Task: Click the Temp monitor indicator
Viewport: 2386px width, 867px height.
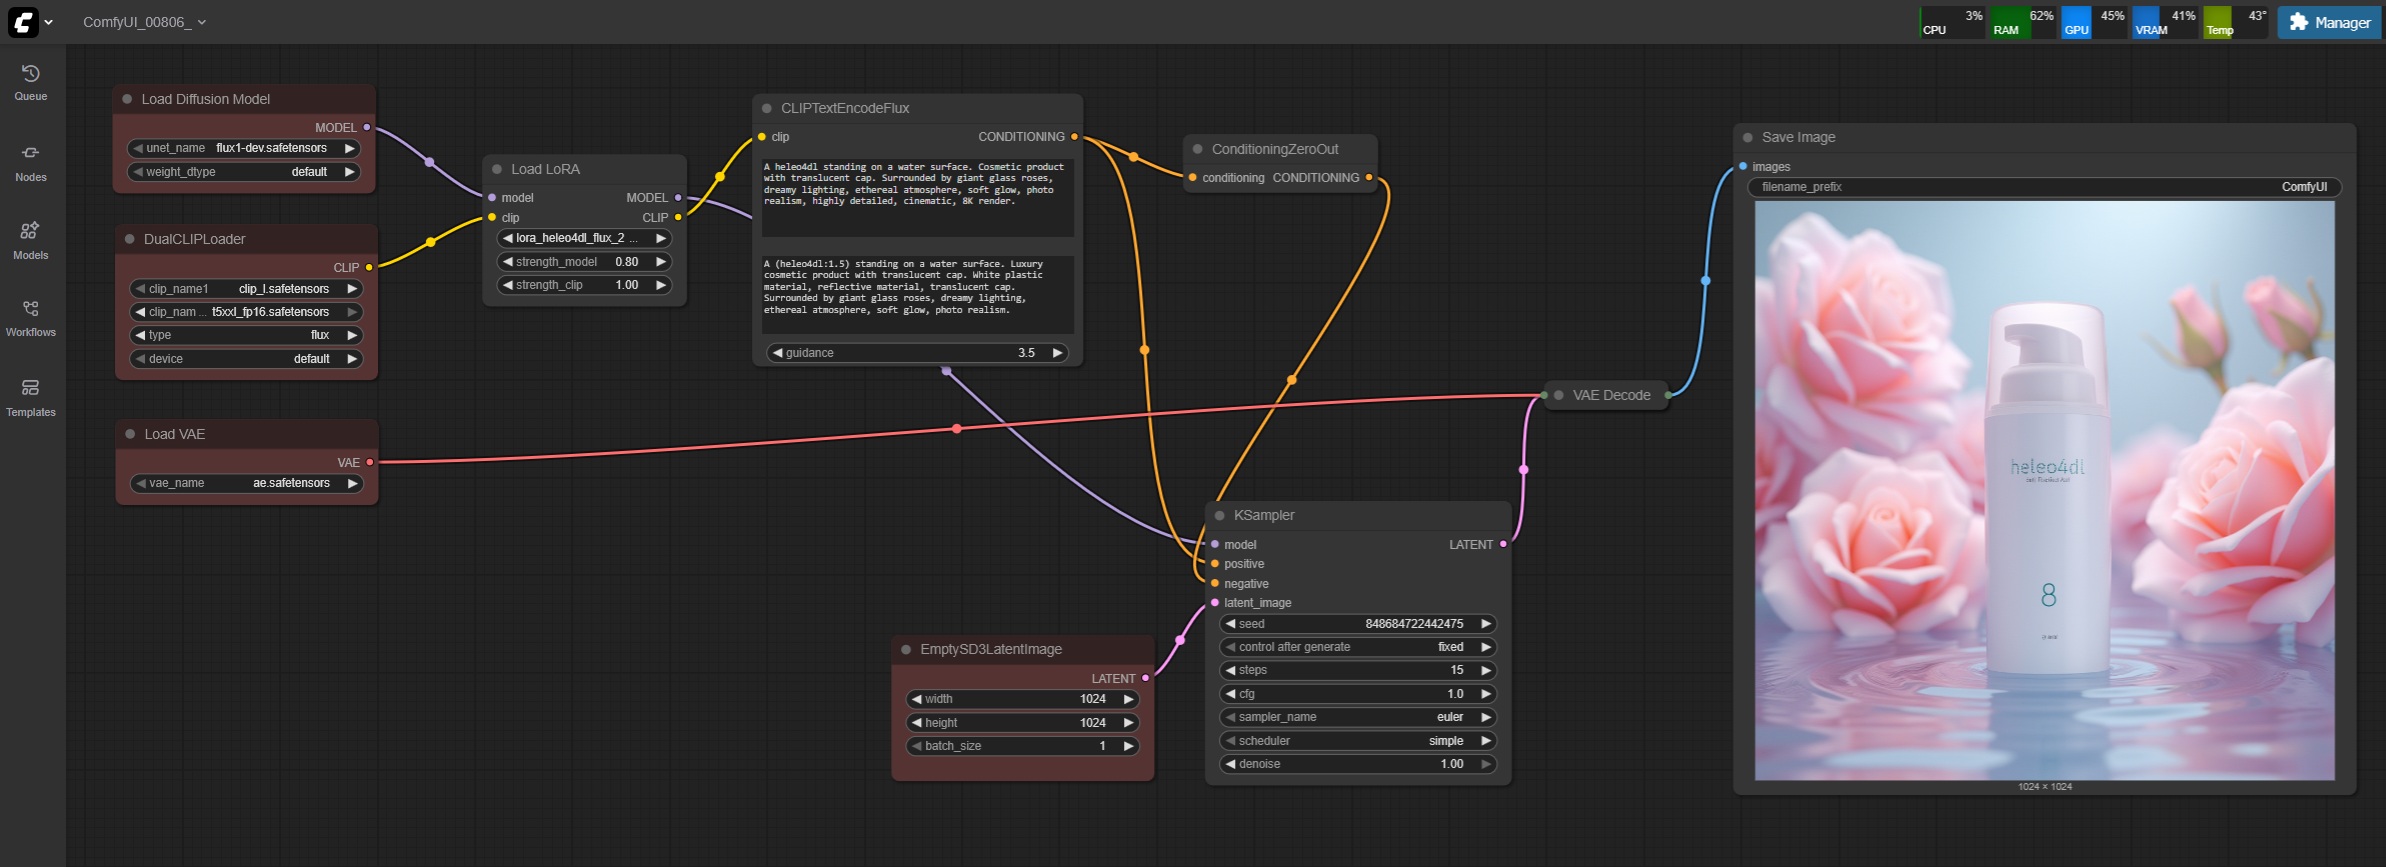Action: click(x=2235, y=22)
